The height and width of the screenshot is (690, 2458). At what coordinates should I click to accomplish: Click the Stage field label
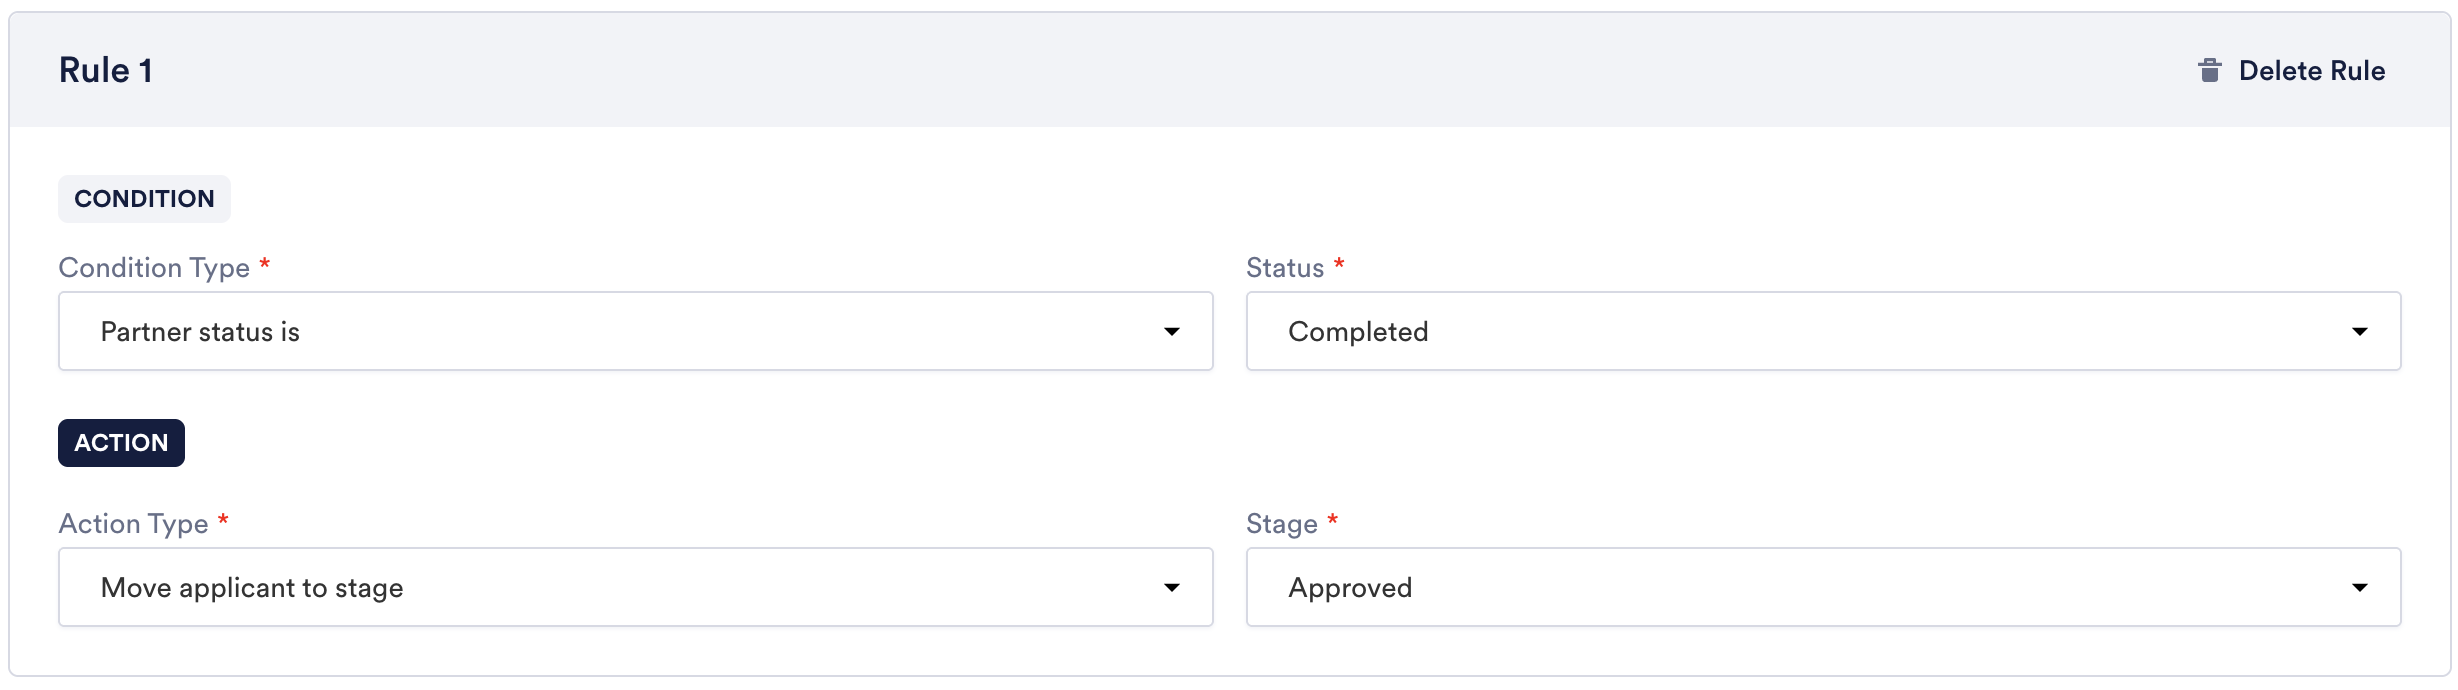(1281, 524)
